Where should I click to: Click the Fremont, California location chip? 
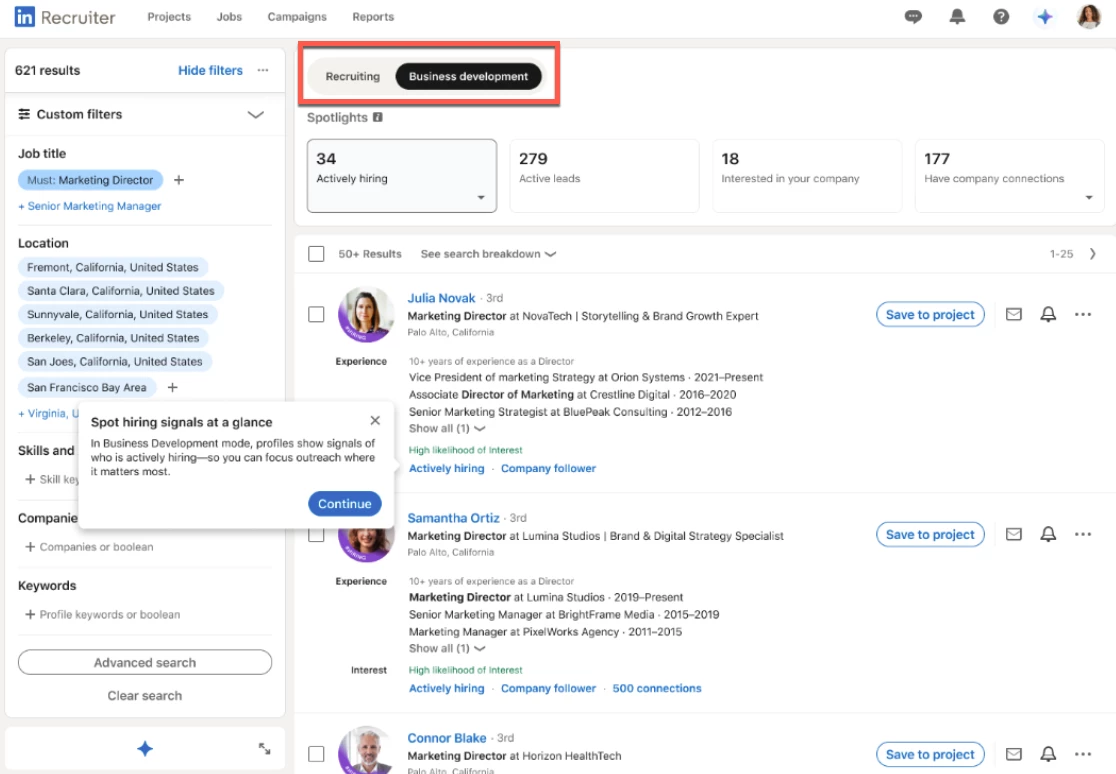tap(113, 268)
